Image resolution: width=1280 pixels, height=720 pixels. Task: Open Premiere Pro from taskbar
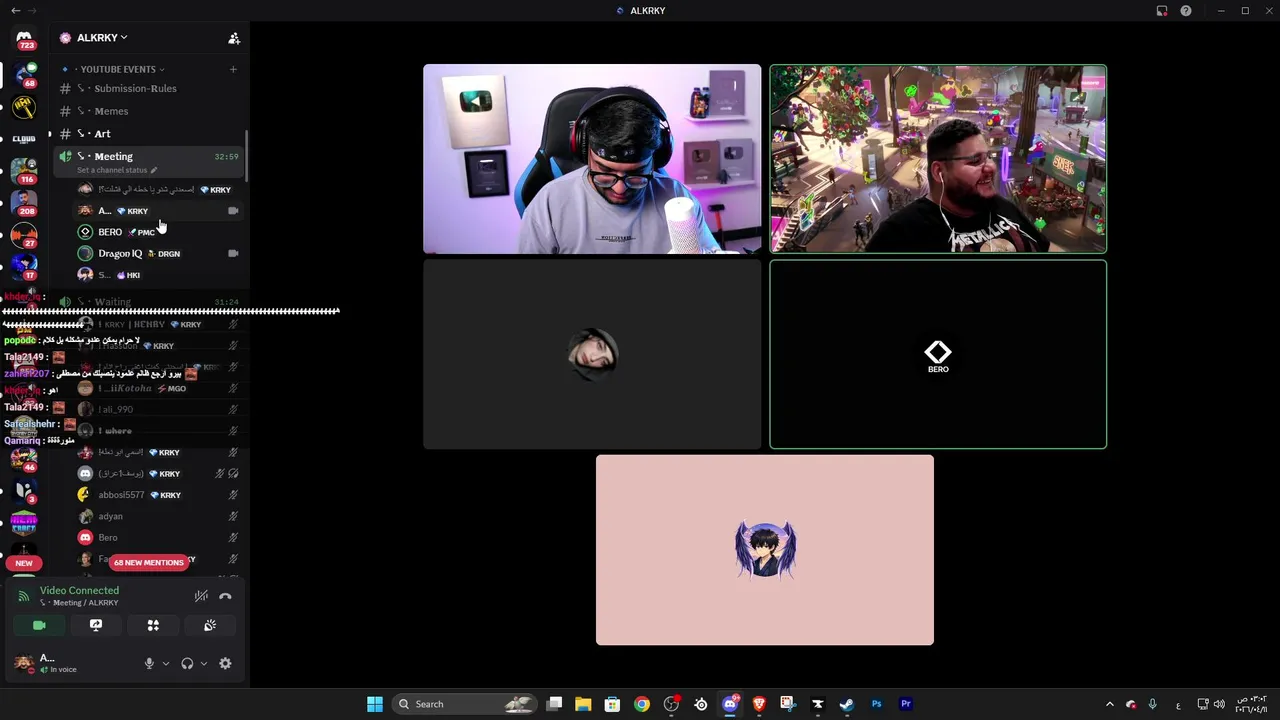click(906, 704)
